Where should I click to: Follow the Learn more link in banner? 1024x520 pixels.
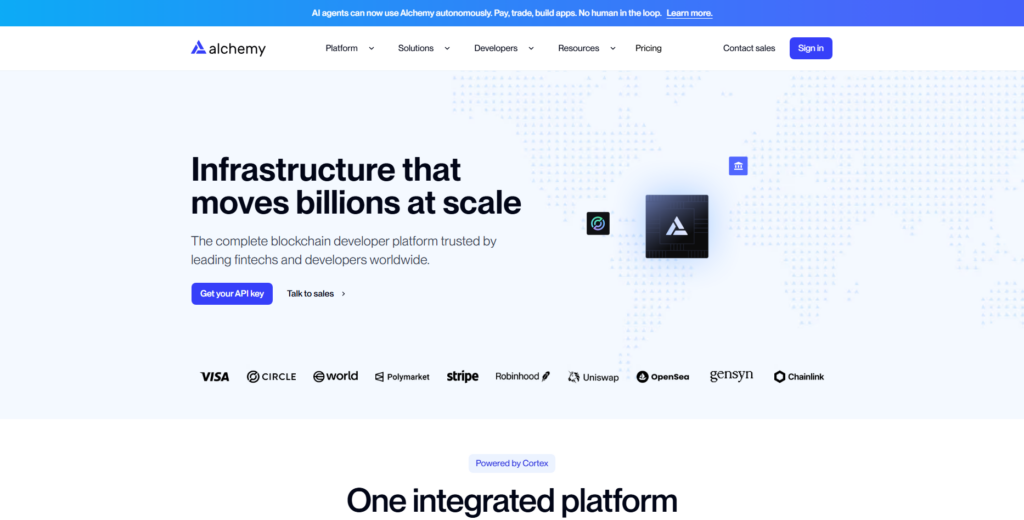tap(689, 13)
